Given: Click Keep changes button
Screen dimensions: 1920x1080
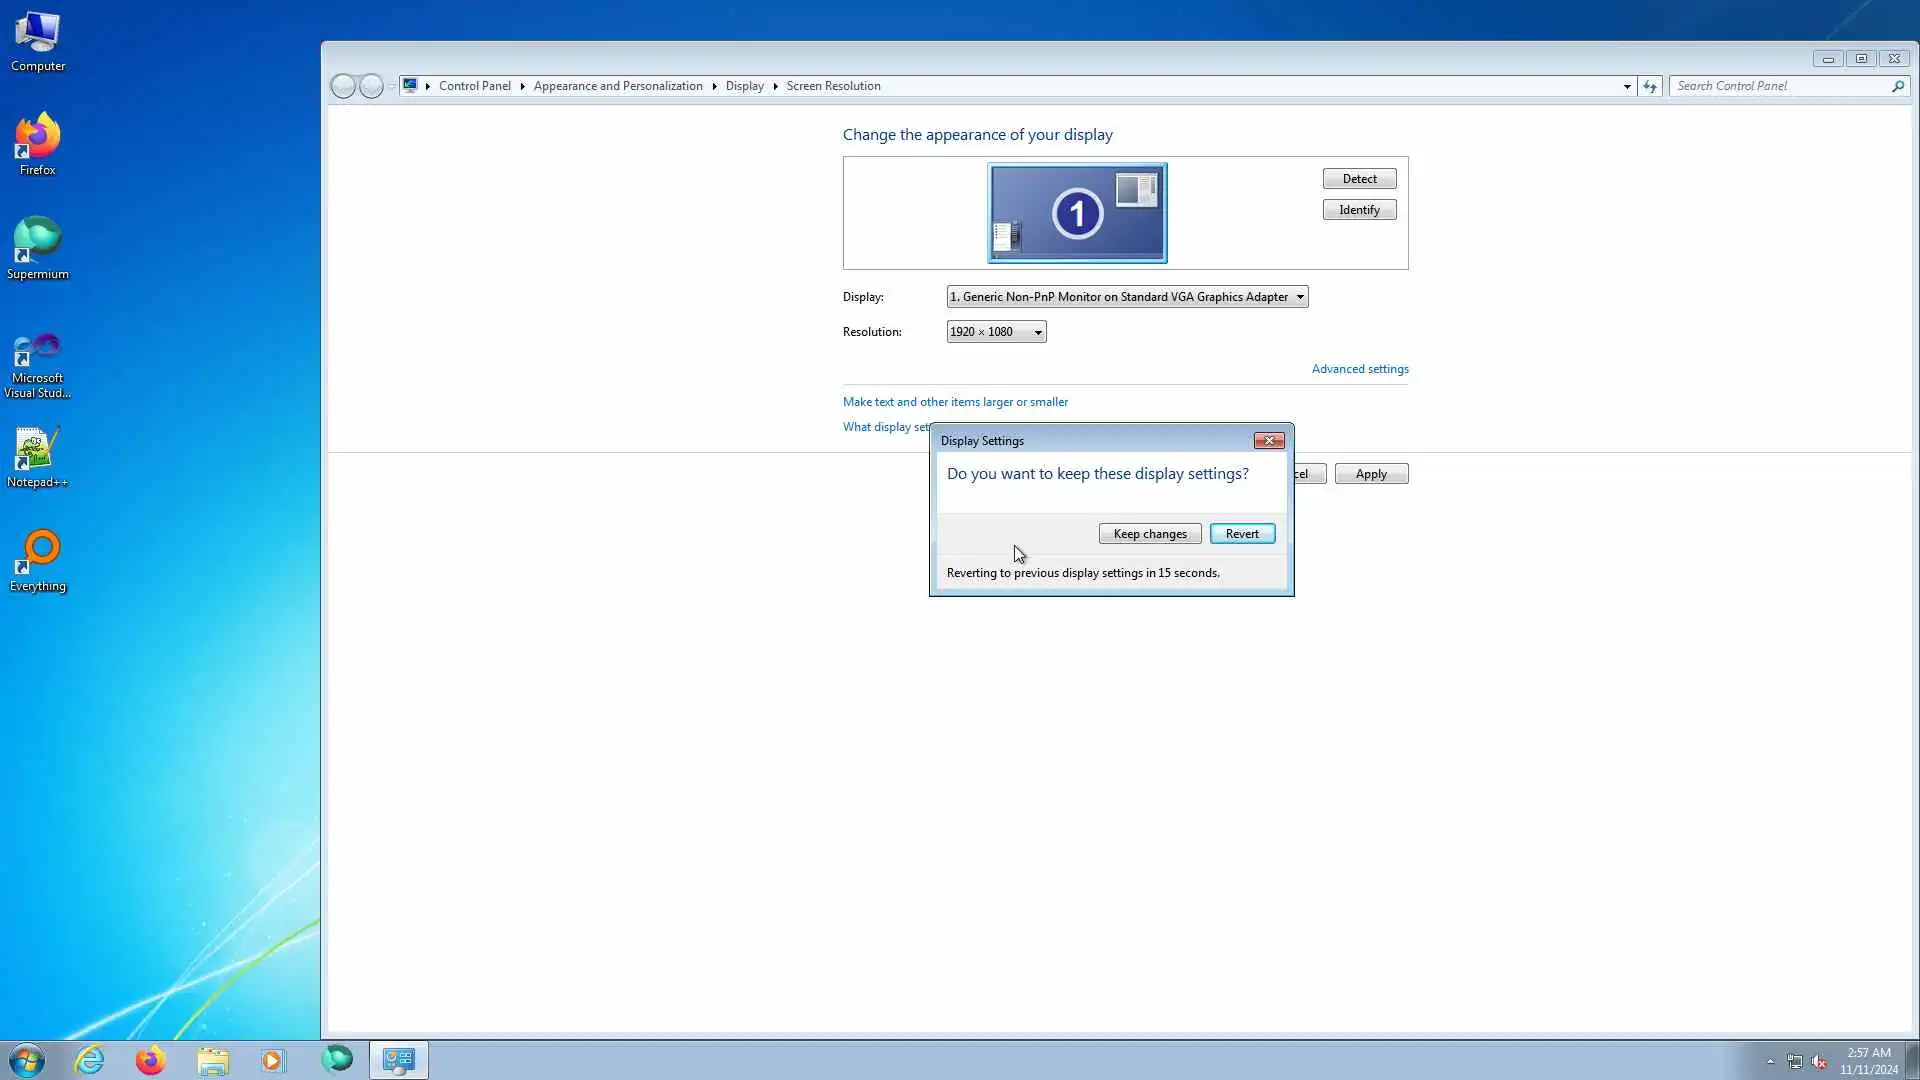Looking at the screenshot, I should (x=1149, y=534).
